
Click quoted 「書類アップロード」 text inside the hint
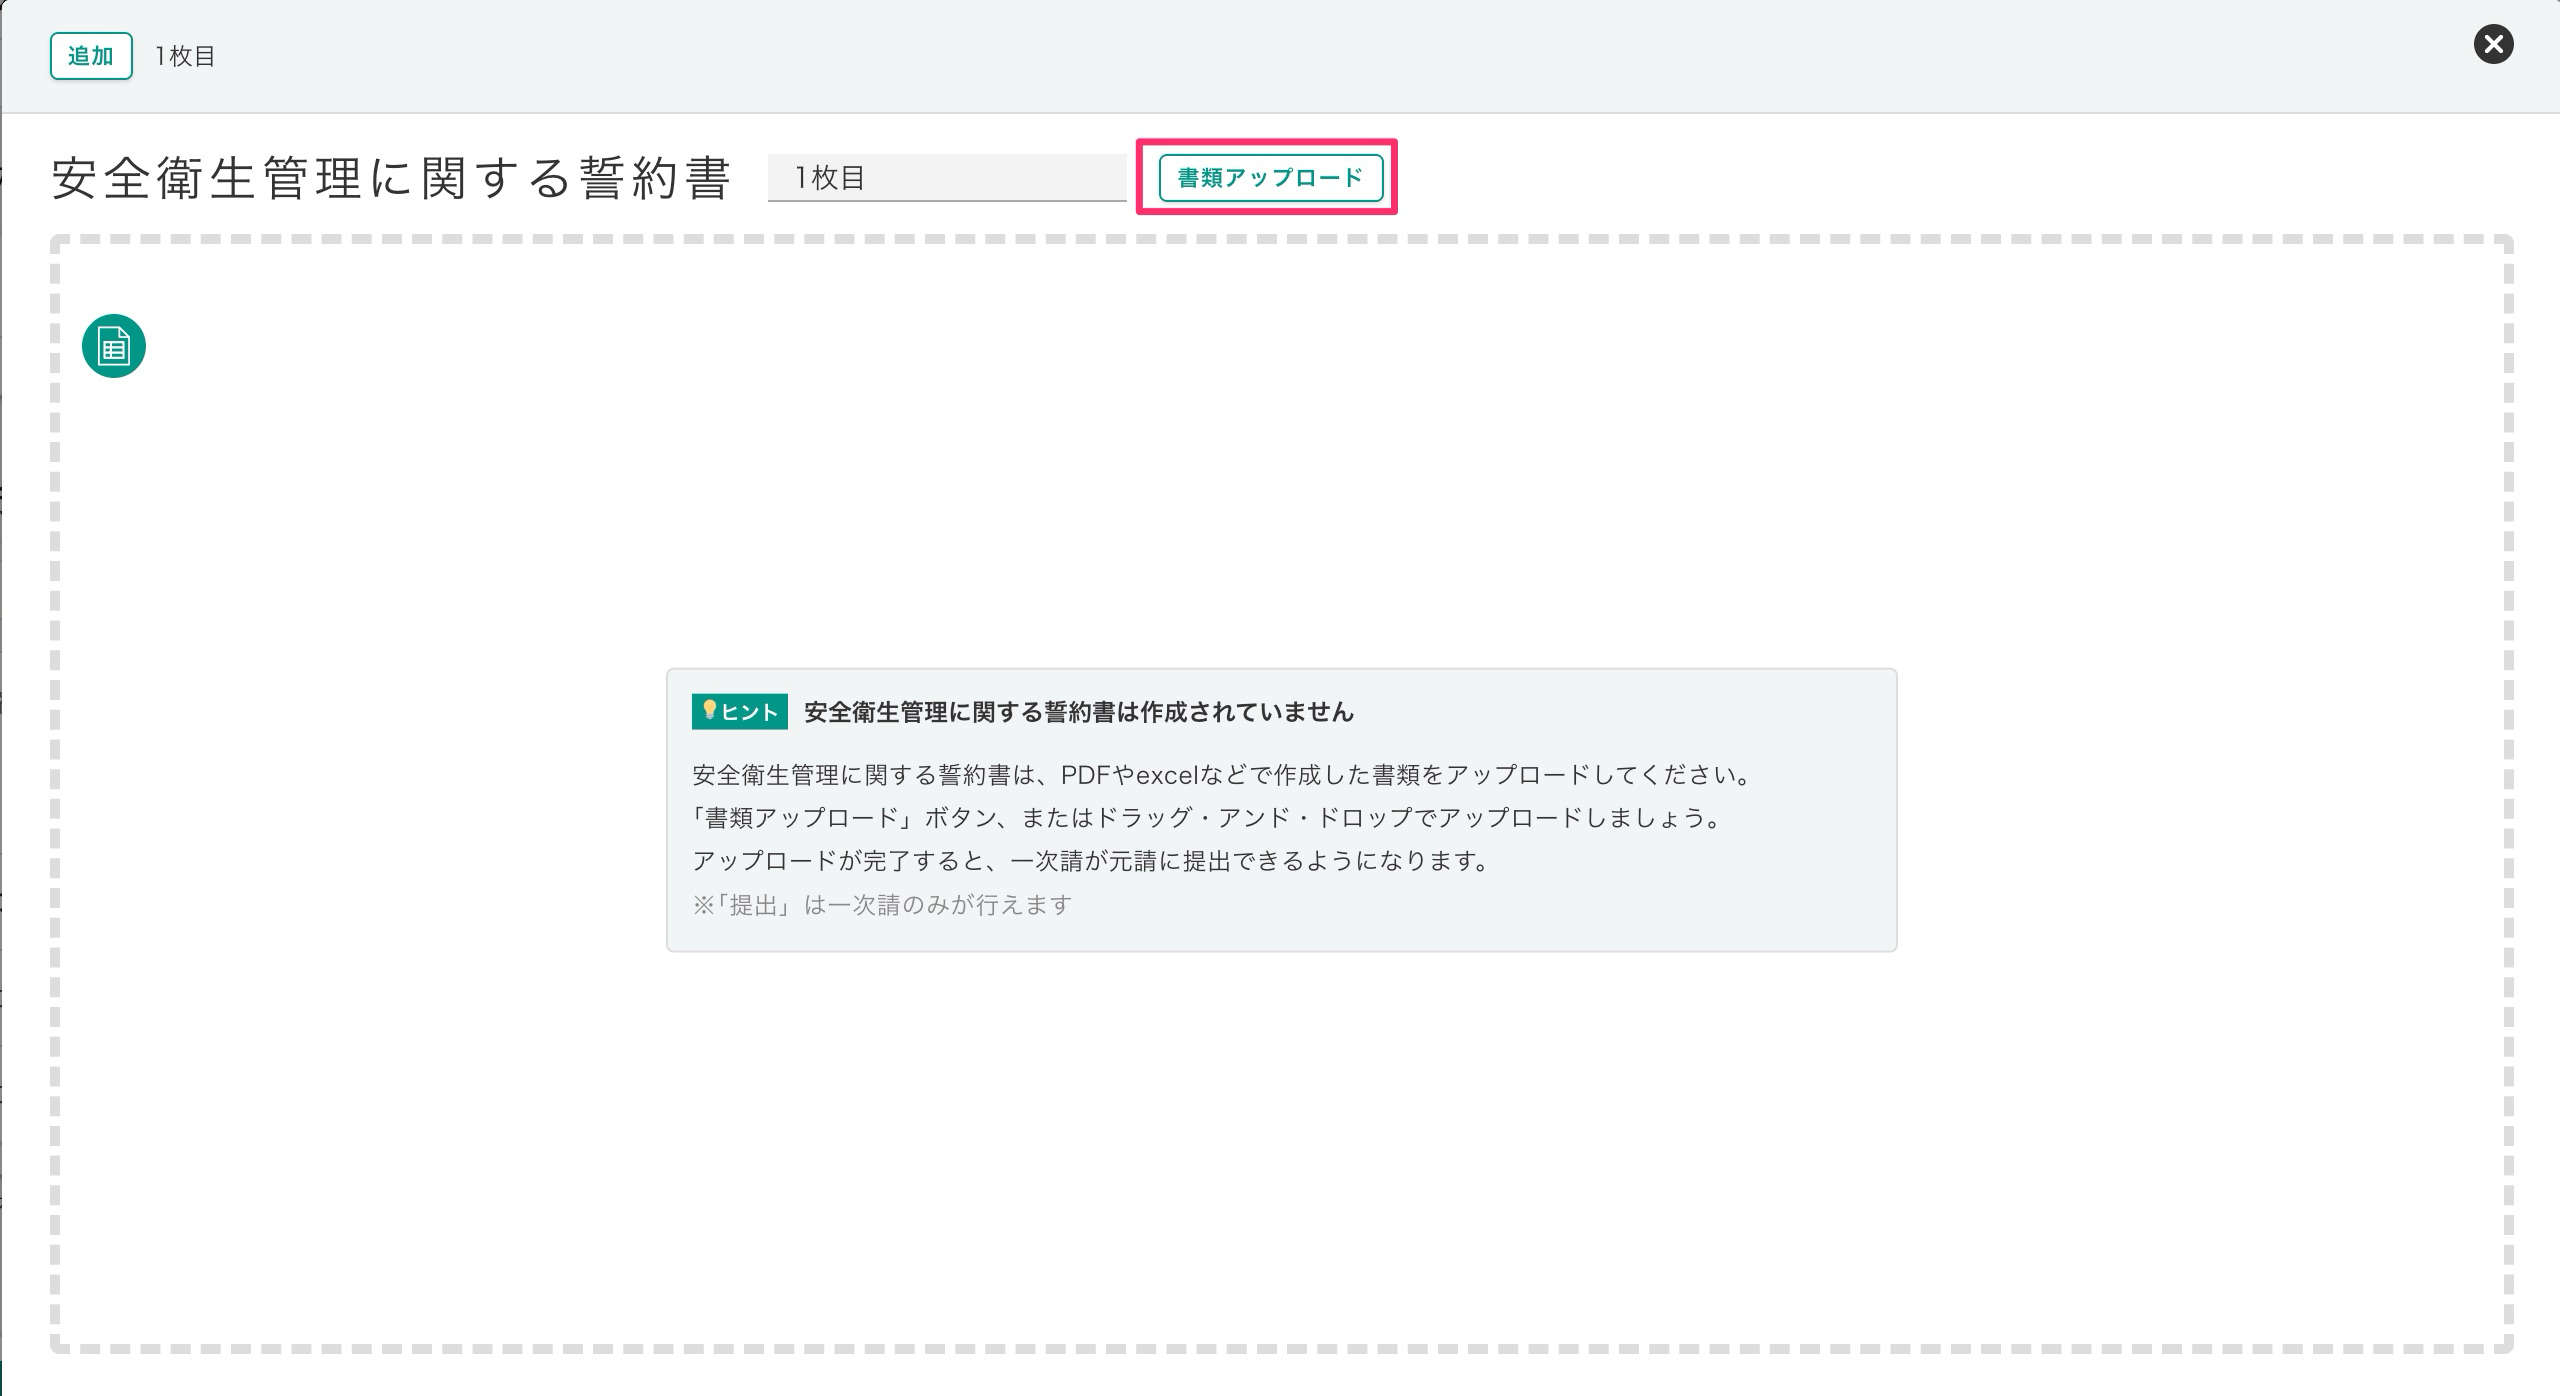802,818
